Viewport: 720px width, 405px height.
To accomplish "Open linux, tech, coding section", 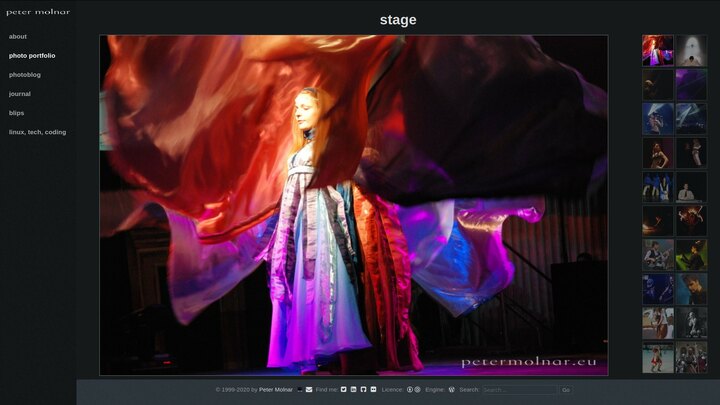I will (x=37, y=132).
